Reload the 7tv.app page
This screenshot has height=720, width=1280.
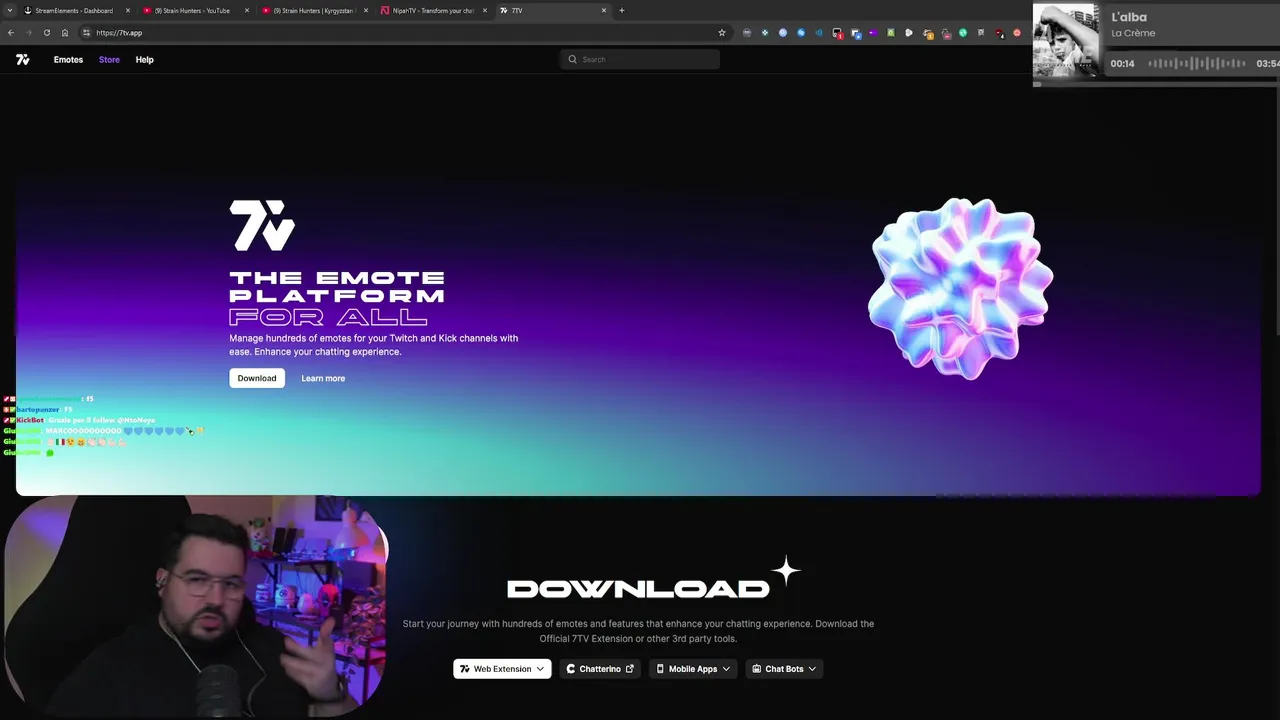pyautogui.click(x=47, y=33)
